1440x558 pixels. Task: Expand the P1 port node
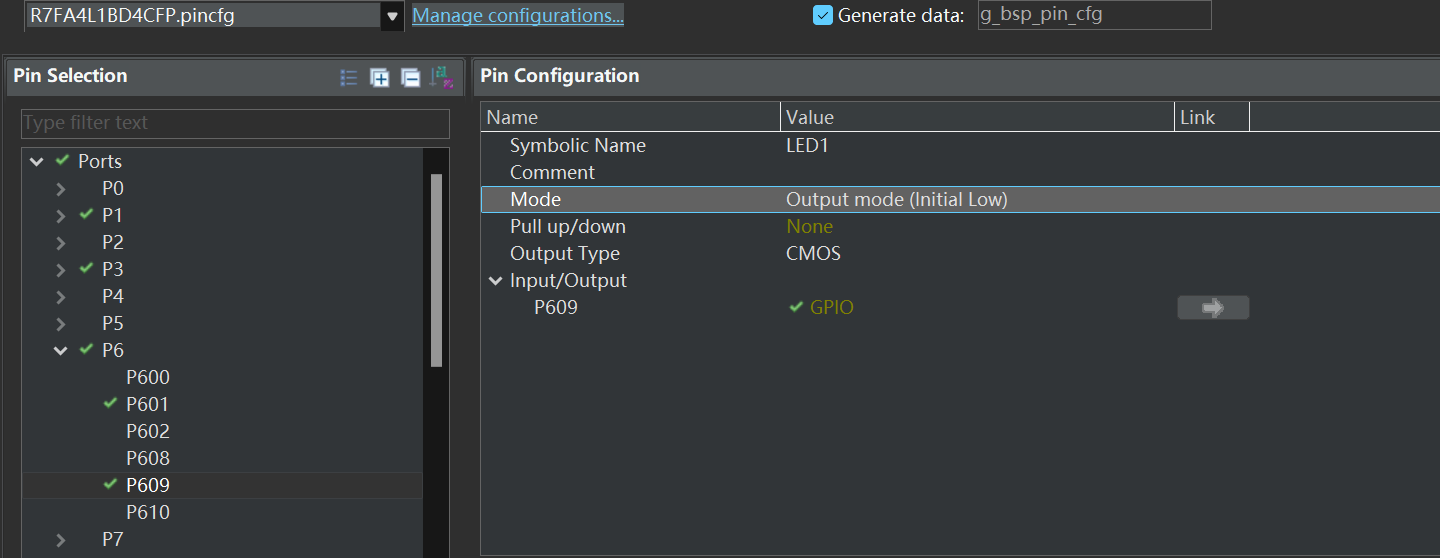point(61,216)
